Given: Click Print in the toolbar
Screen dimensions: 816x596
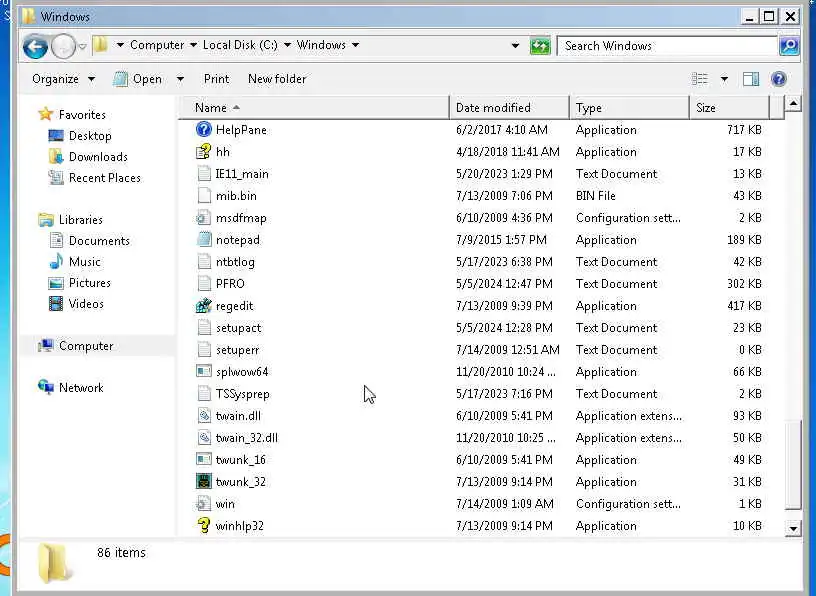Looking at the screenshot, I should tap(216, 79).
